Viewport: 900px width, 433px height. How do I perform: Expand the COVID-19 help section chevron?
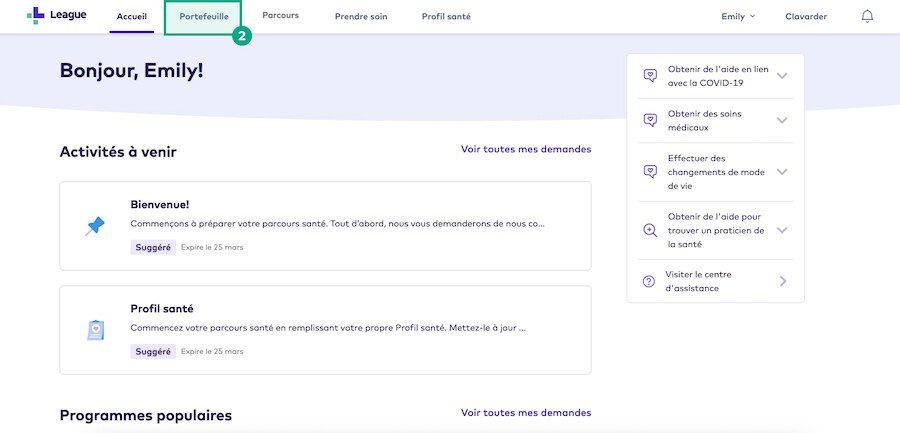pyautogui.click(x=782, y=76)
